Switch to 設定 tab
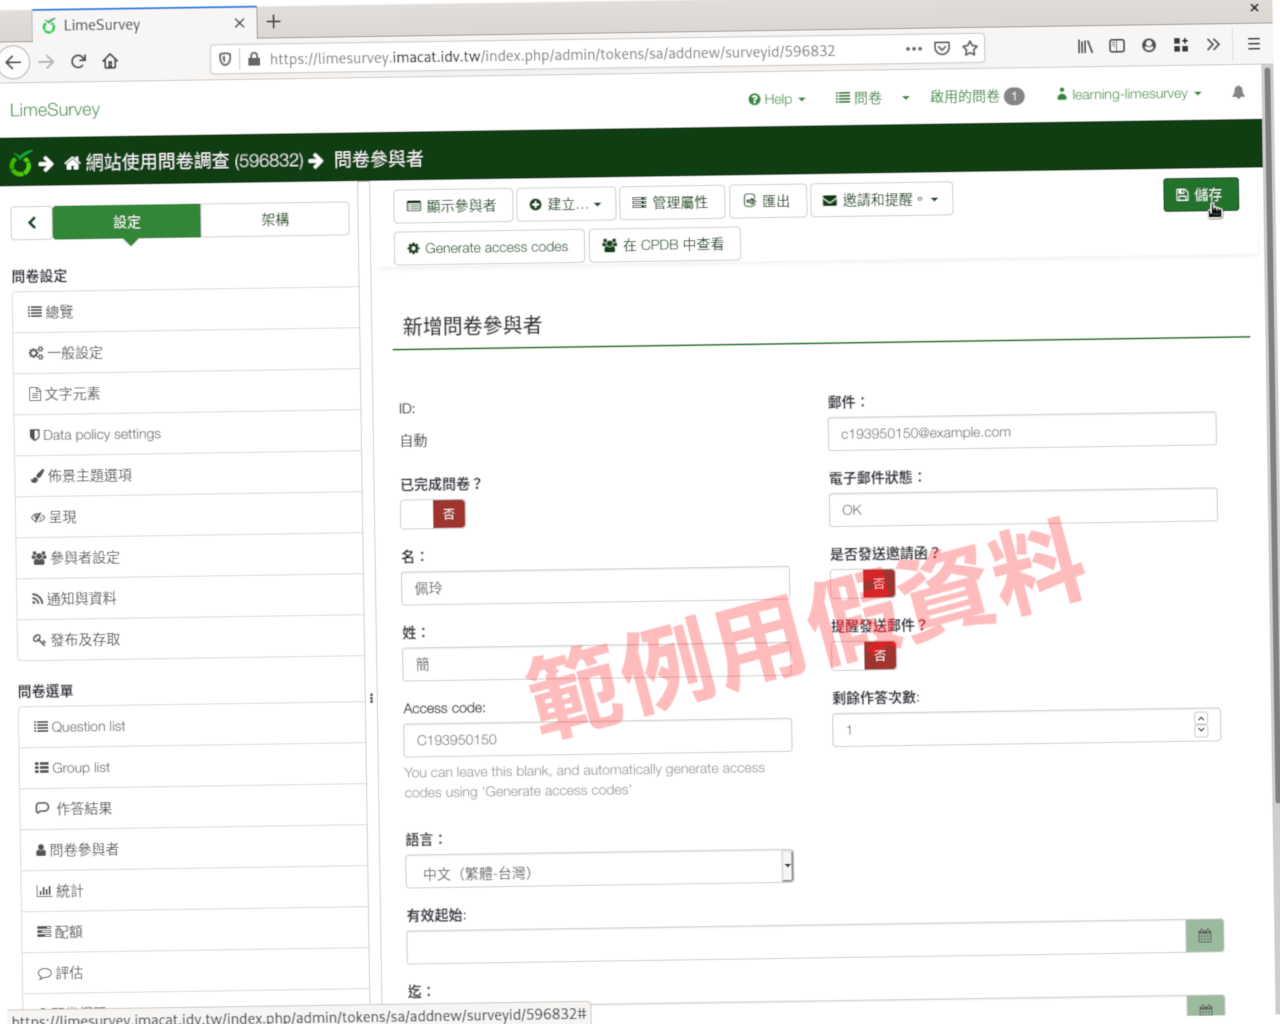Screen dimensions: 1280x1024 127,222
